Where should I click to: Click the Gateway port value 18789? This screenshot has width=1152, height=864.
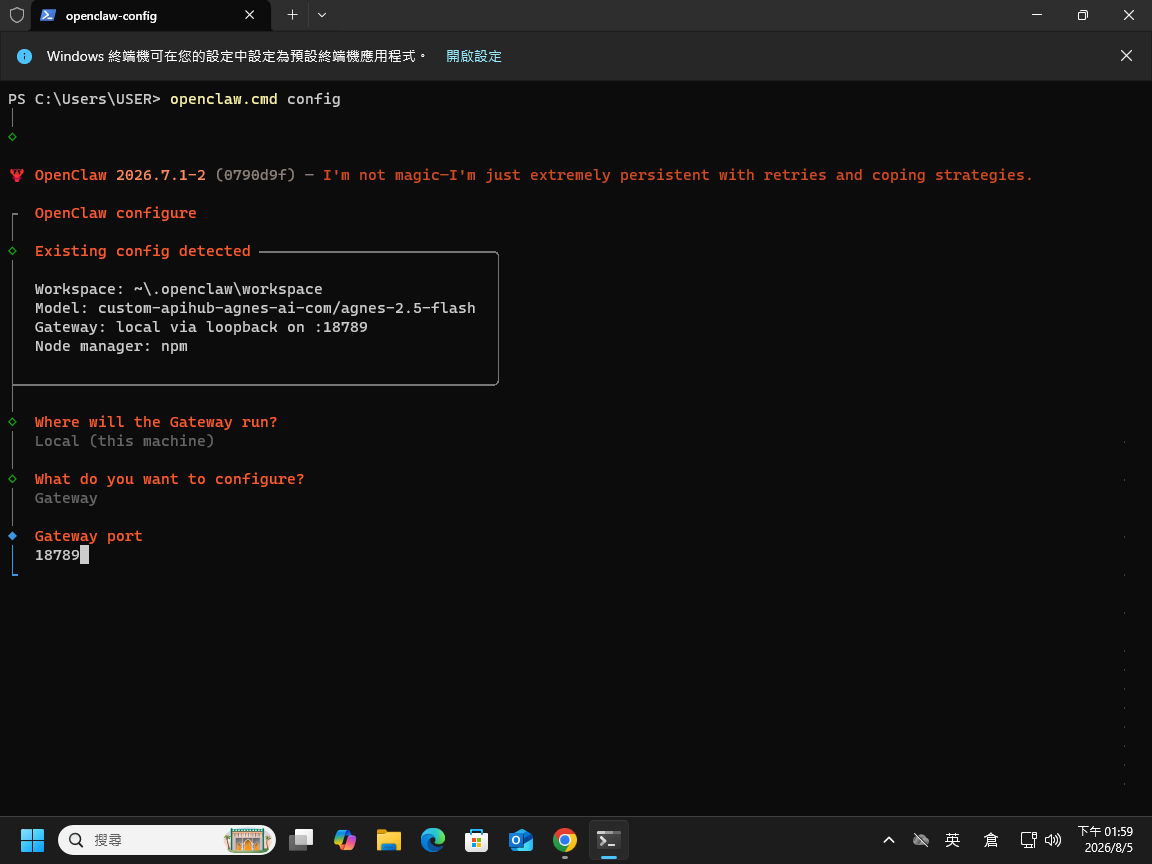[x=57, y=555]
